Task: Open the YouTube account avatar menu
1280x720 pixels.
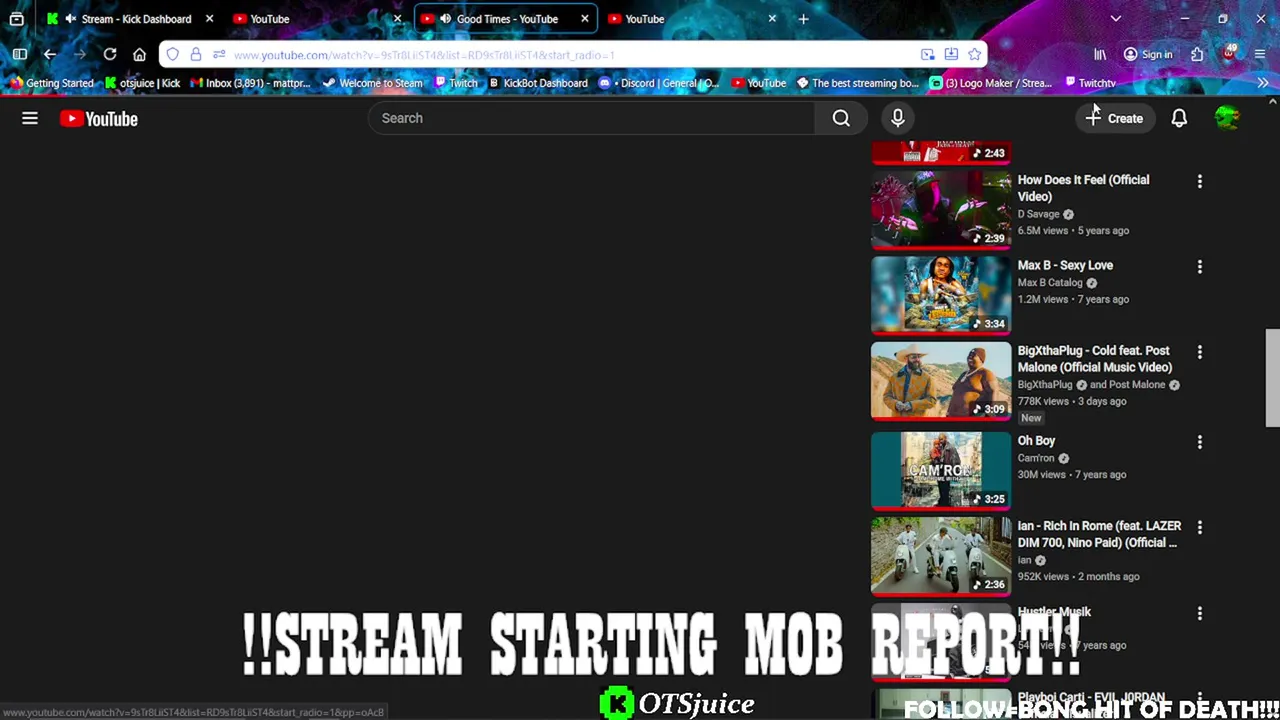Action: pos(1227,118)
